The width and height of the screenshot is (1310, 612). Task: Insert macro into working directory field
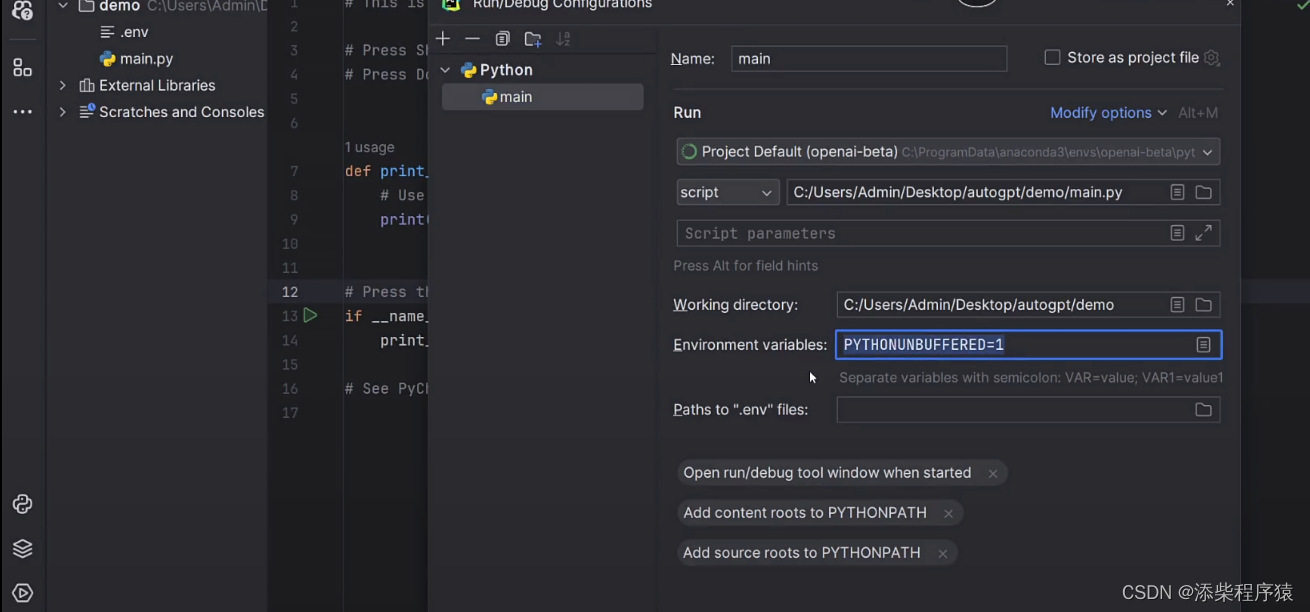pyautogui.click(x=1177, y=305)
